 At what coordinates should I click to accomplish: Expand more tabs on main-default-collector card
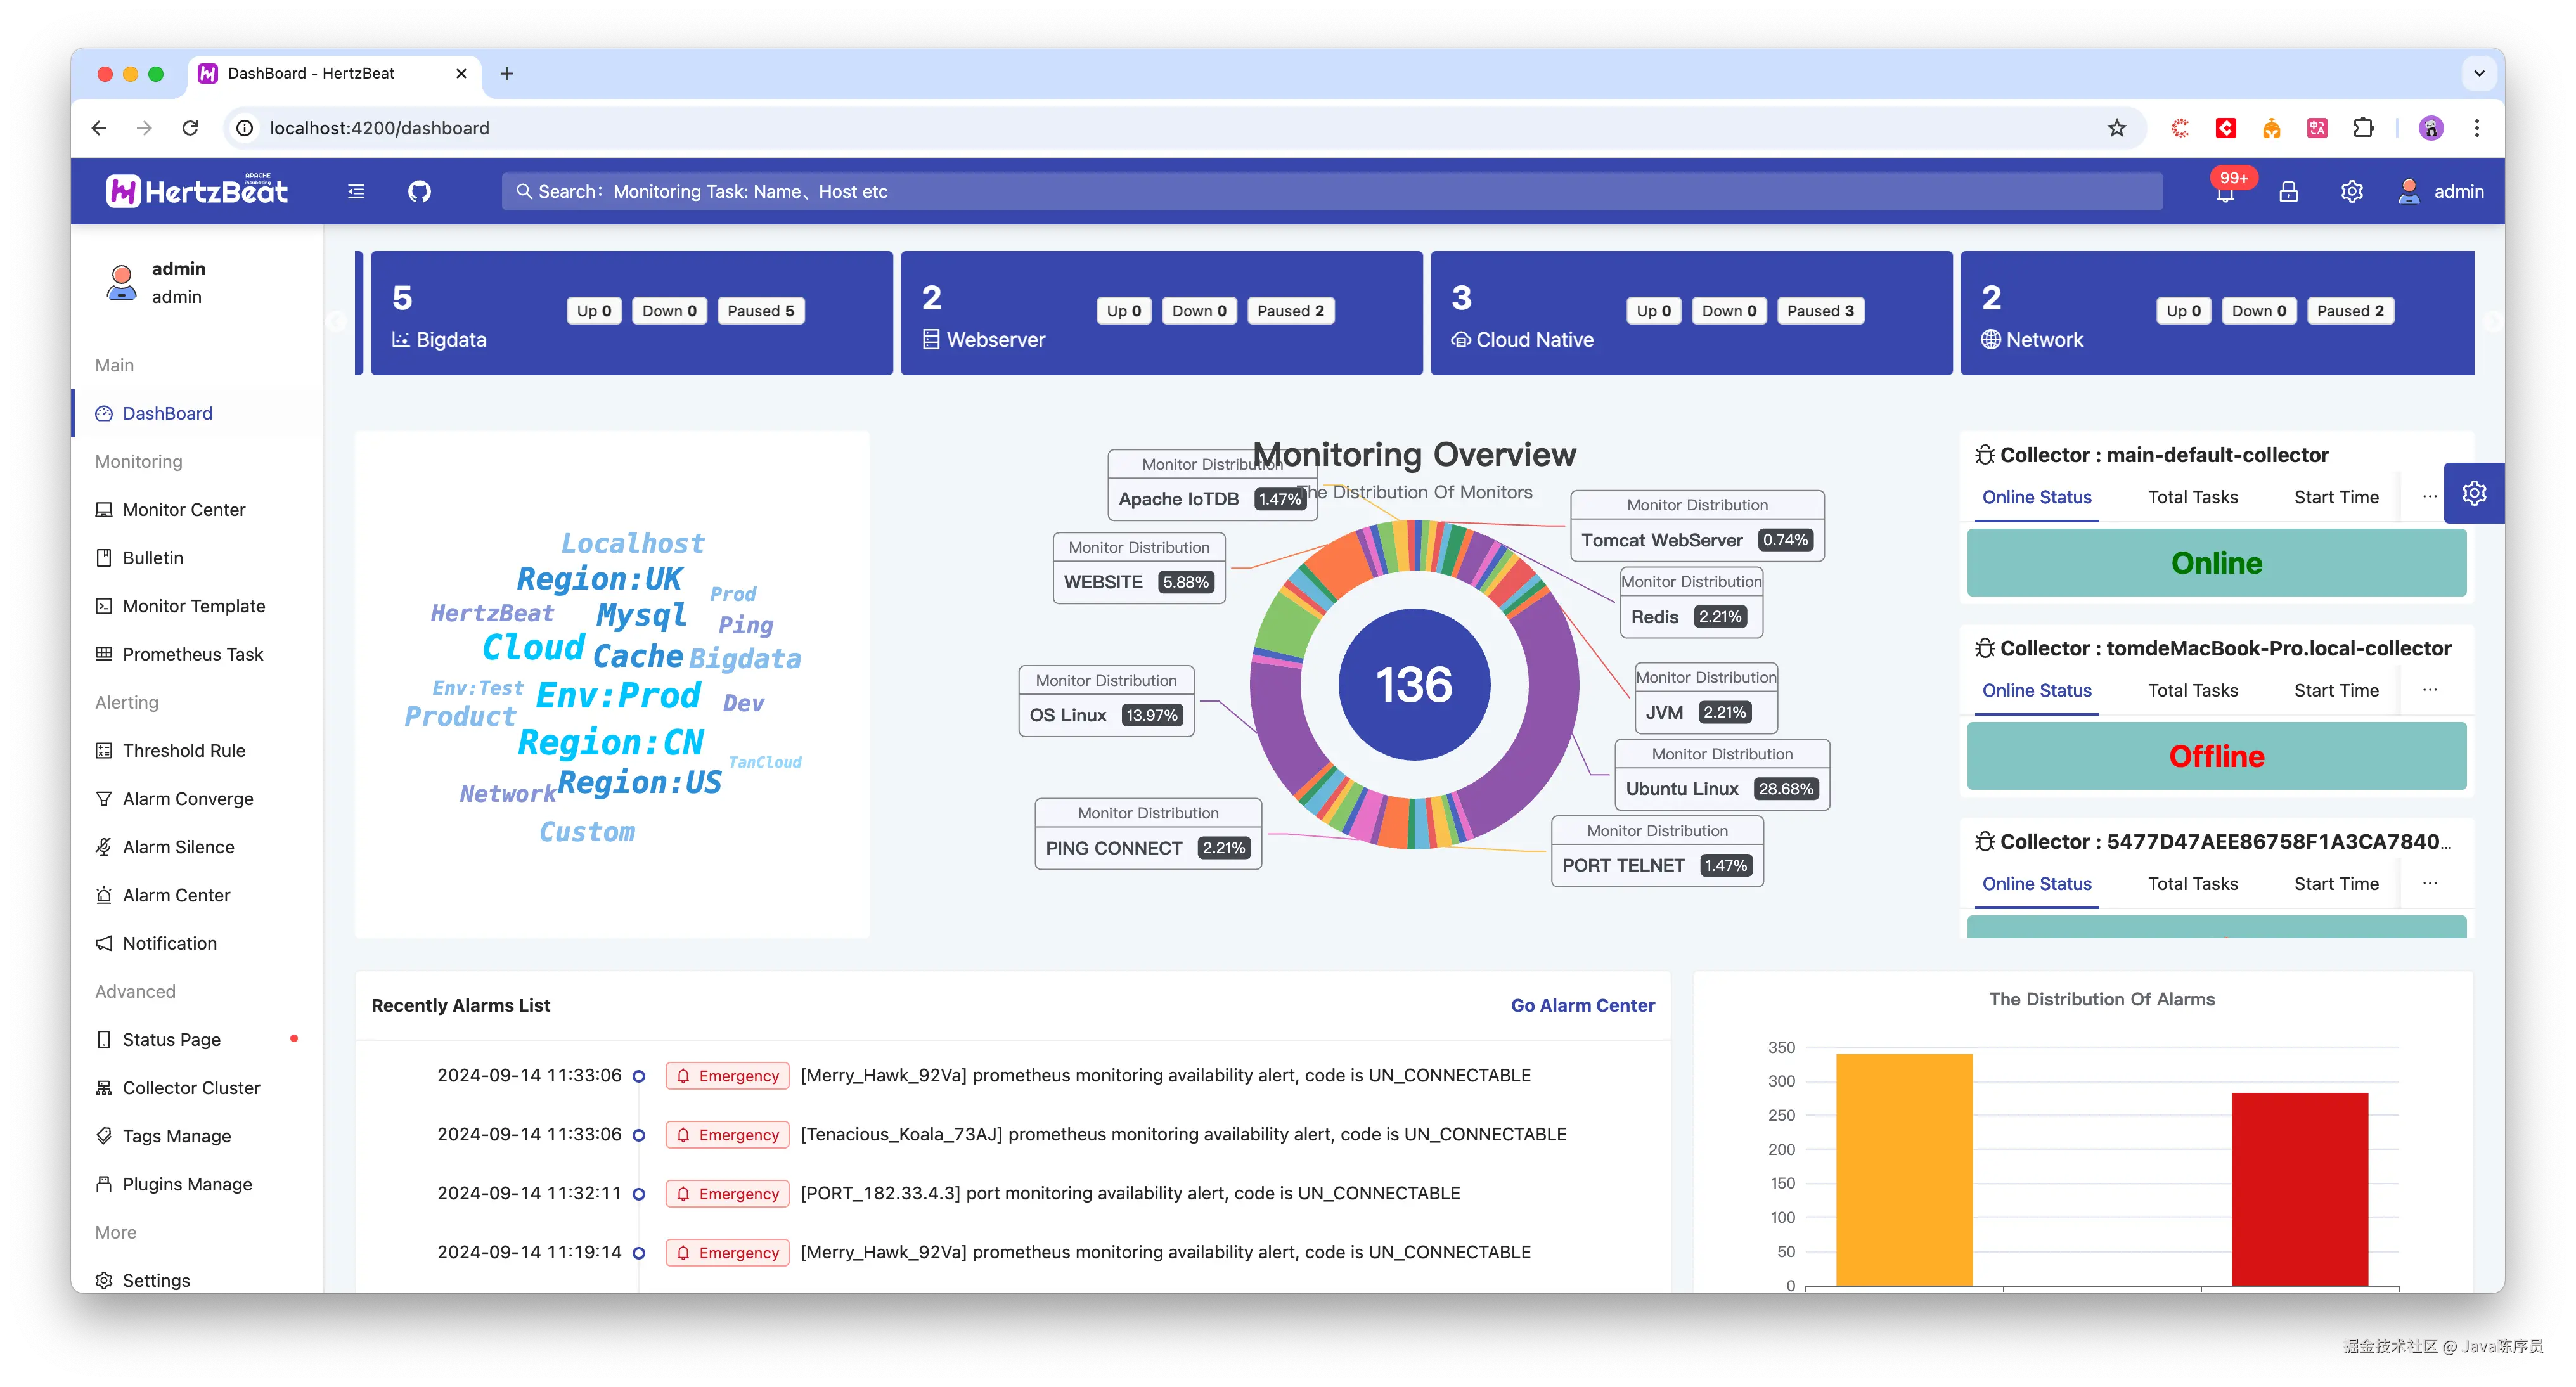(2430, 497)
